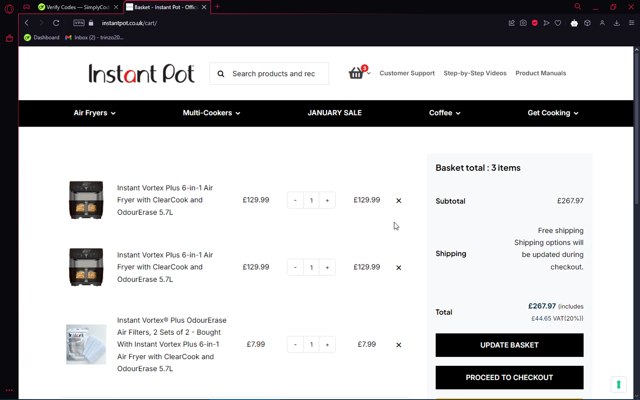The width and height of the screenshot is (640, 400).
Task: Click the search magnifier icon on site
Action: pos(221,74)
